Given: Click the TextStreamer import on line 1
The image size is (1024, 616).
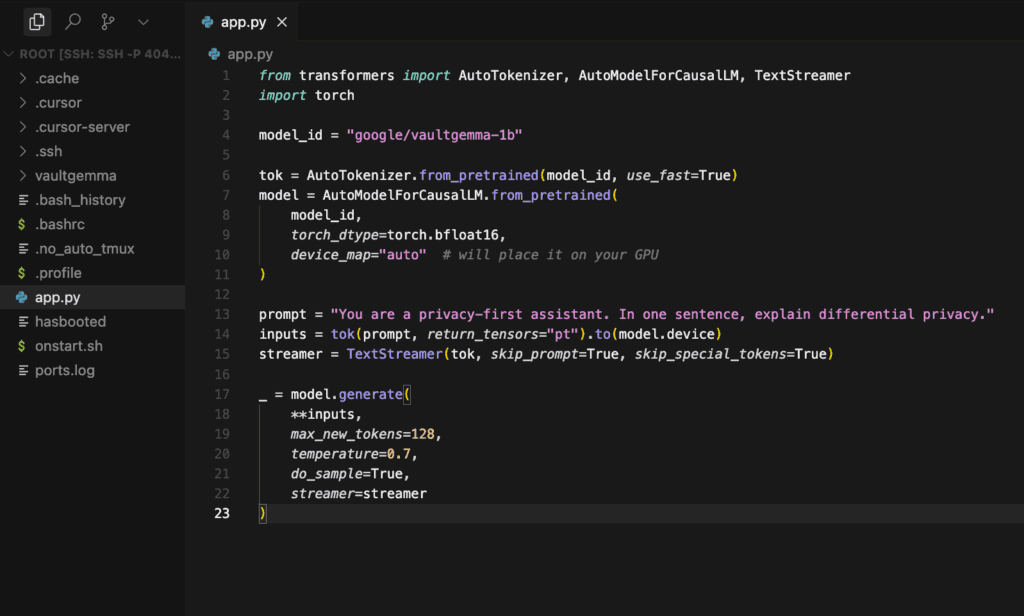Looking at the screenshot, I should click(x=802, y=76).
